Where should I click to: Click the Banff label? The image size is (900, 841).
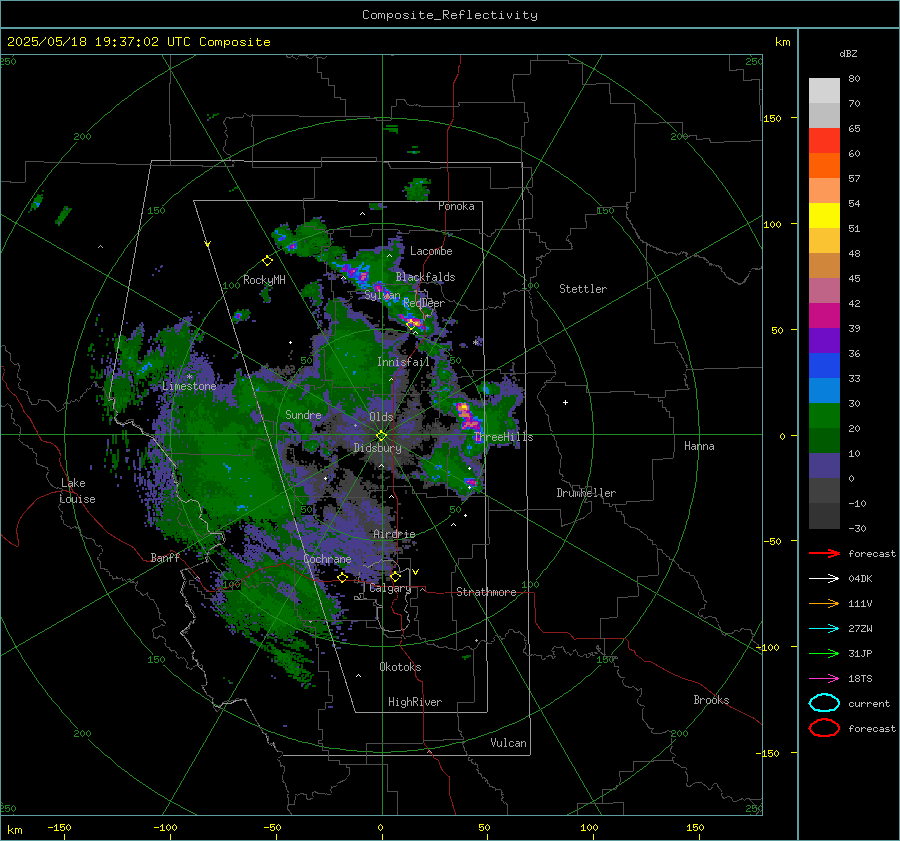pyautogui.click(x=165, y=557)
